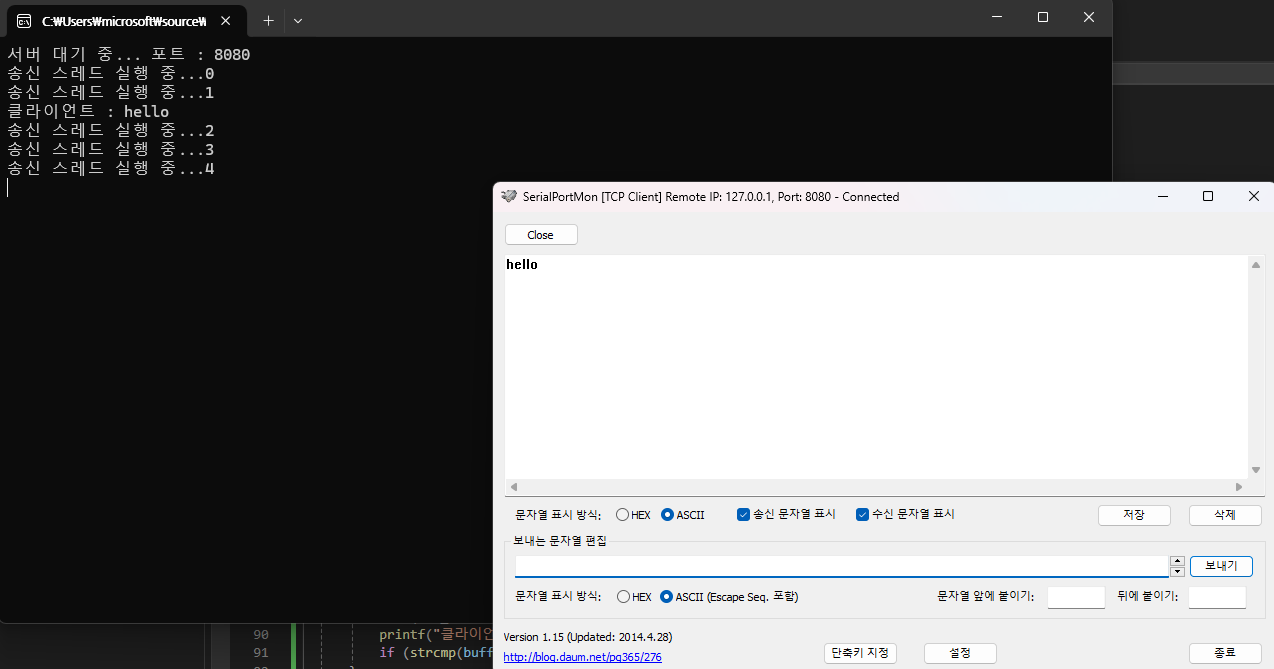
Task: Click the log area scroll-down arrow
Action: [1256, 470]
